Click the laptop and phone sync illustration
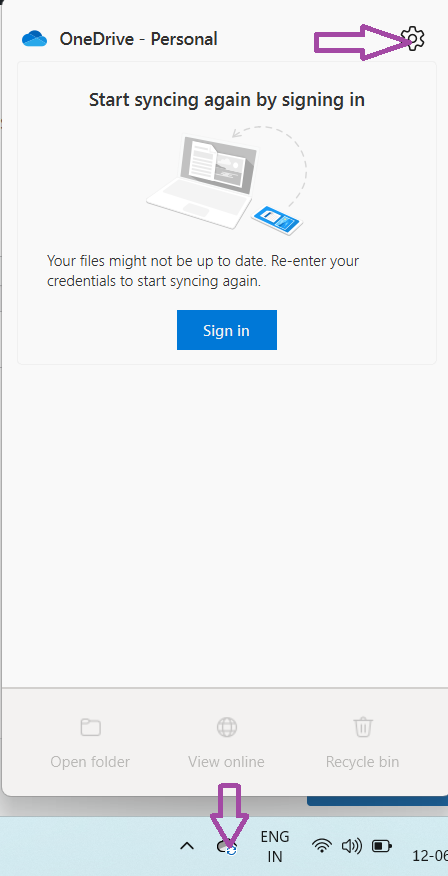This screenshot has width=448, height=876. click(227, 180)
